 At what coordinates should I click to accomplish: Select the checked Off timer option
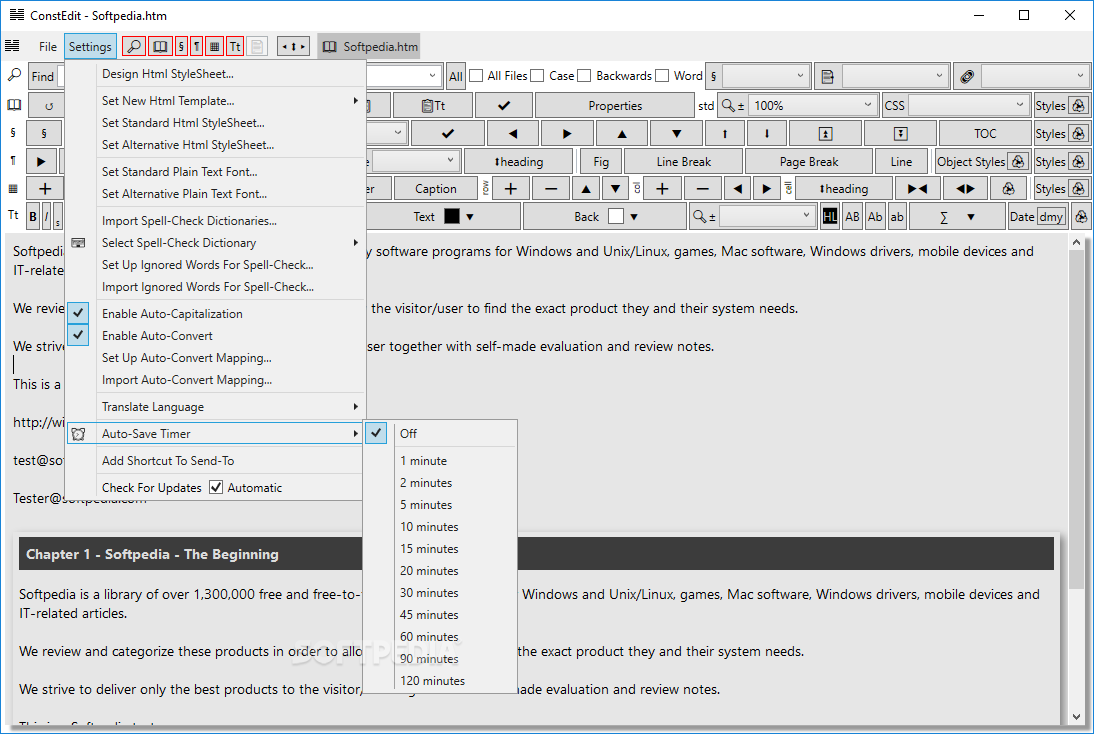pyautogui.click(x=441, y=433)
